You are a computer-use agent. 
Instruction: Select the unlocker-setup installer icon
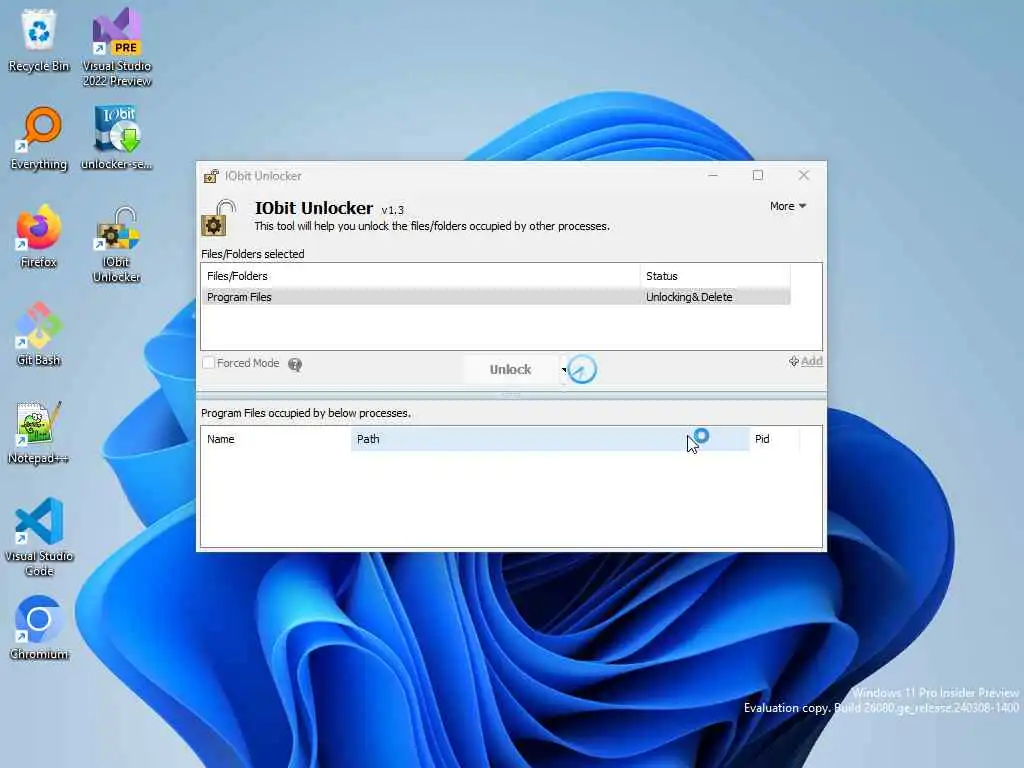click(116, 138)
